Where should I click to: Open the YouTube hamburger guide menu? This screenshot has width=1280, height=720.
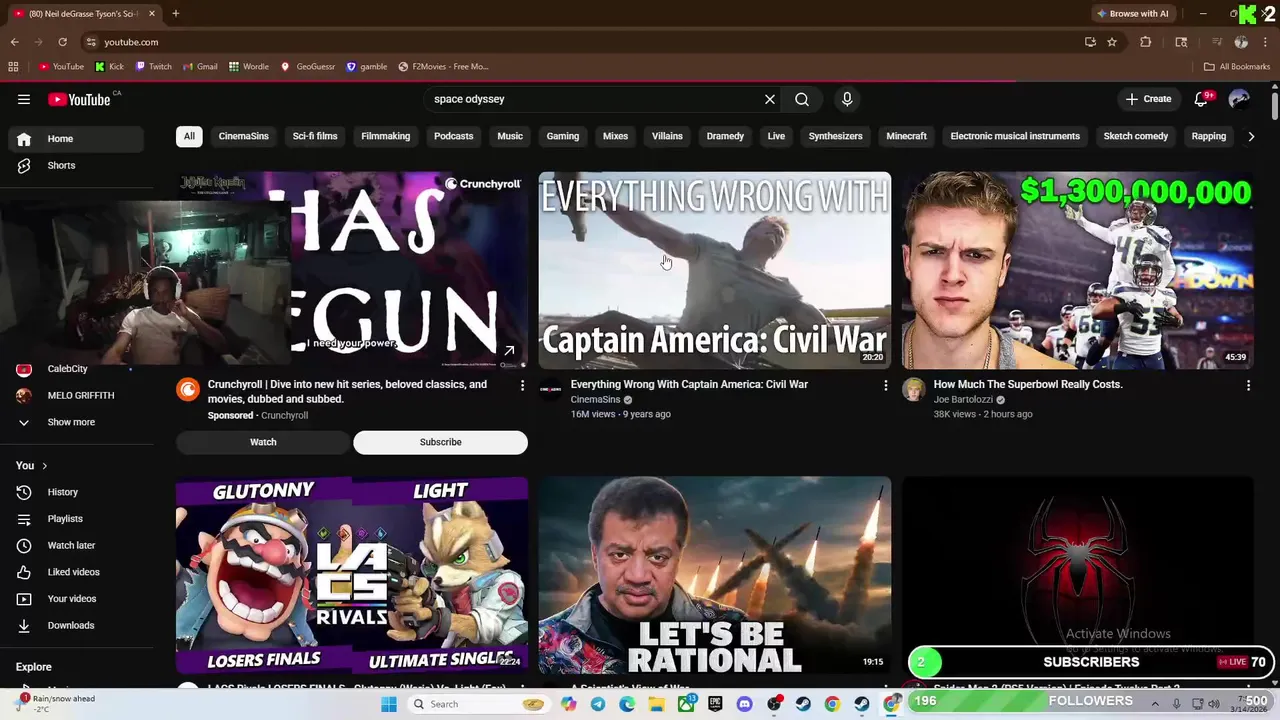click(x=24, y=99)
